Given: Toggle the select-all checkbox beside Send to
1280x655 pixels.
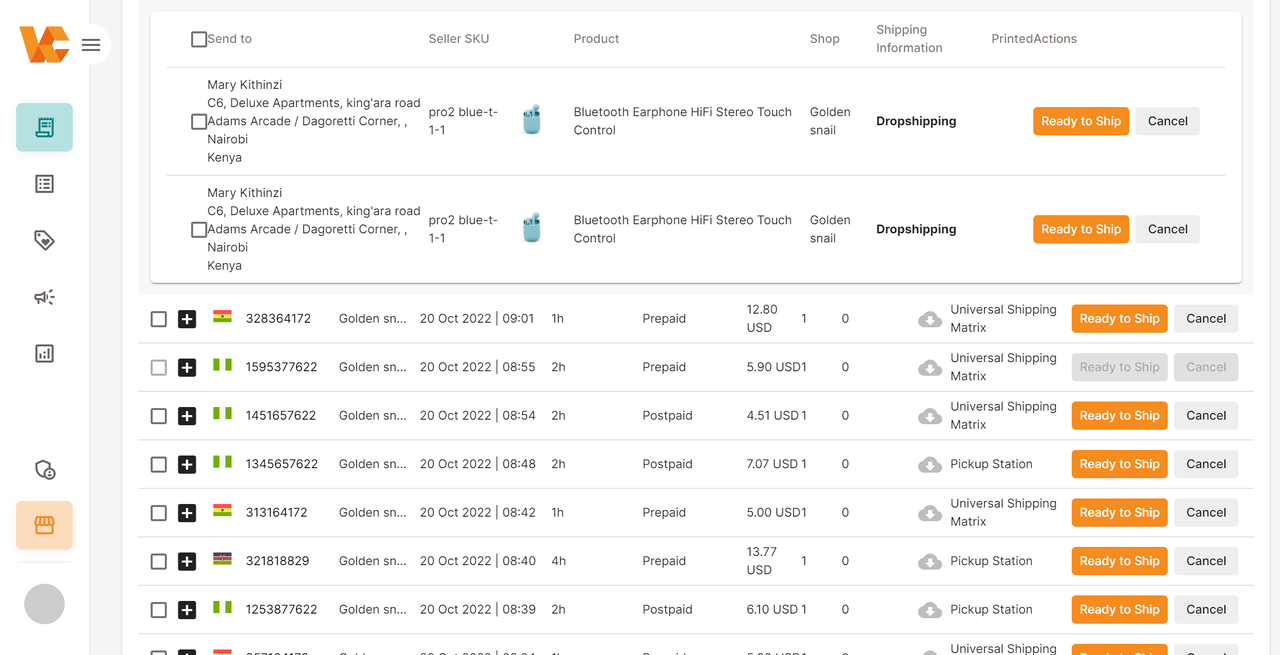Looking at the screenshot, I should (199, 39).
